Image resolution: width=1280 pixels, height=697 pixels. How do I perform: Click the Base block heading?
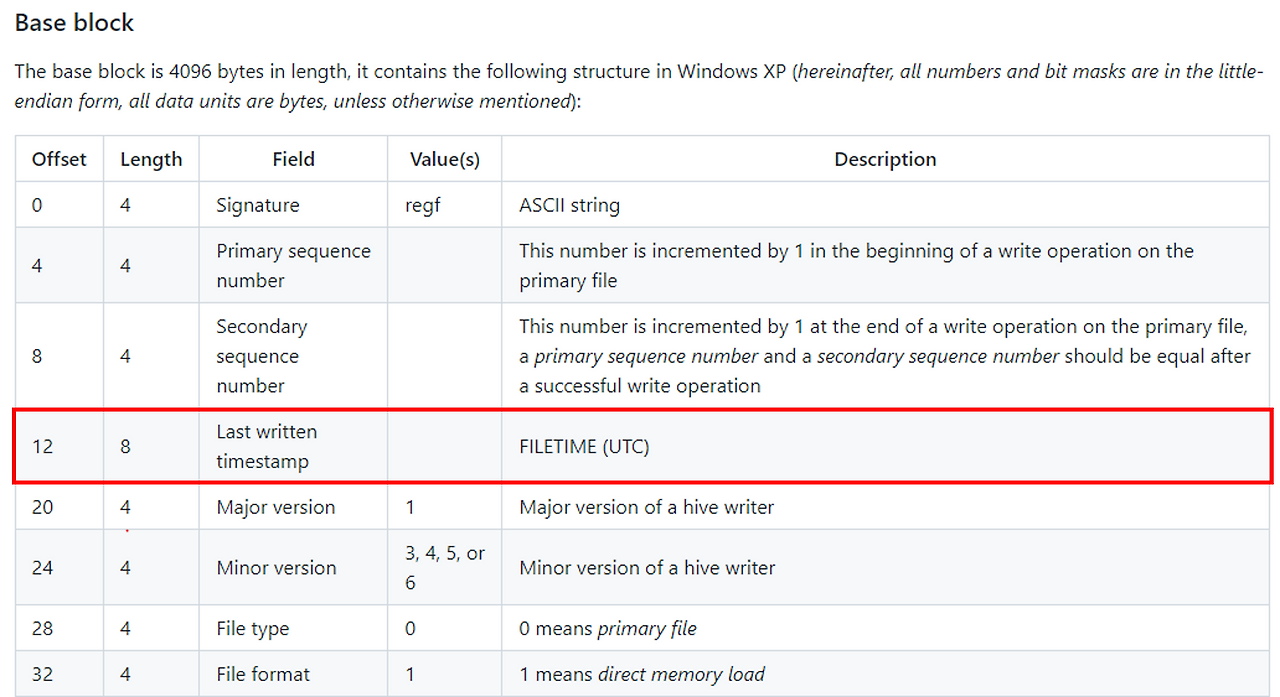point(74,23)
